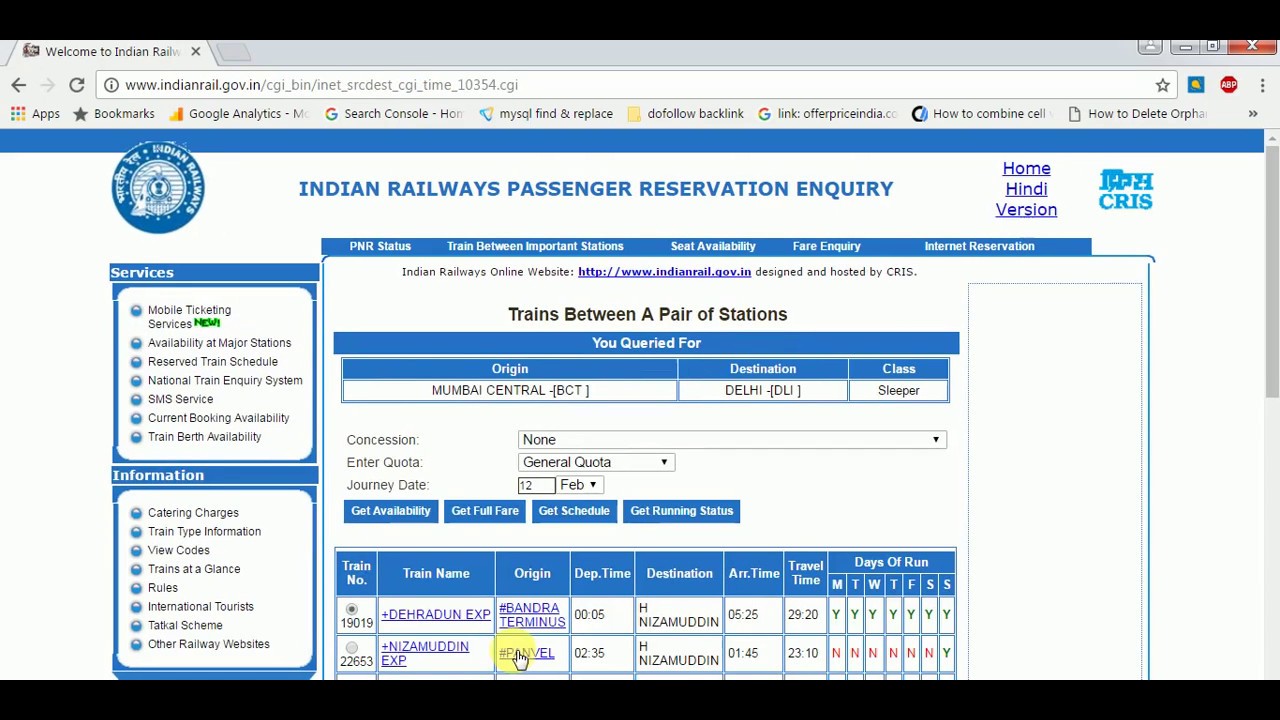The width and height of the screenshot is (1280, 720).
Task: Click the Get Full Fare button
Action: pos(485,511)
